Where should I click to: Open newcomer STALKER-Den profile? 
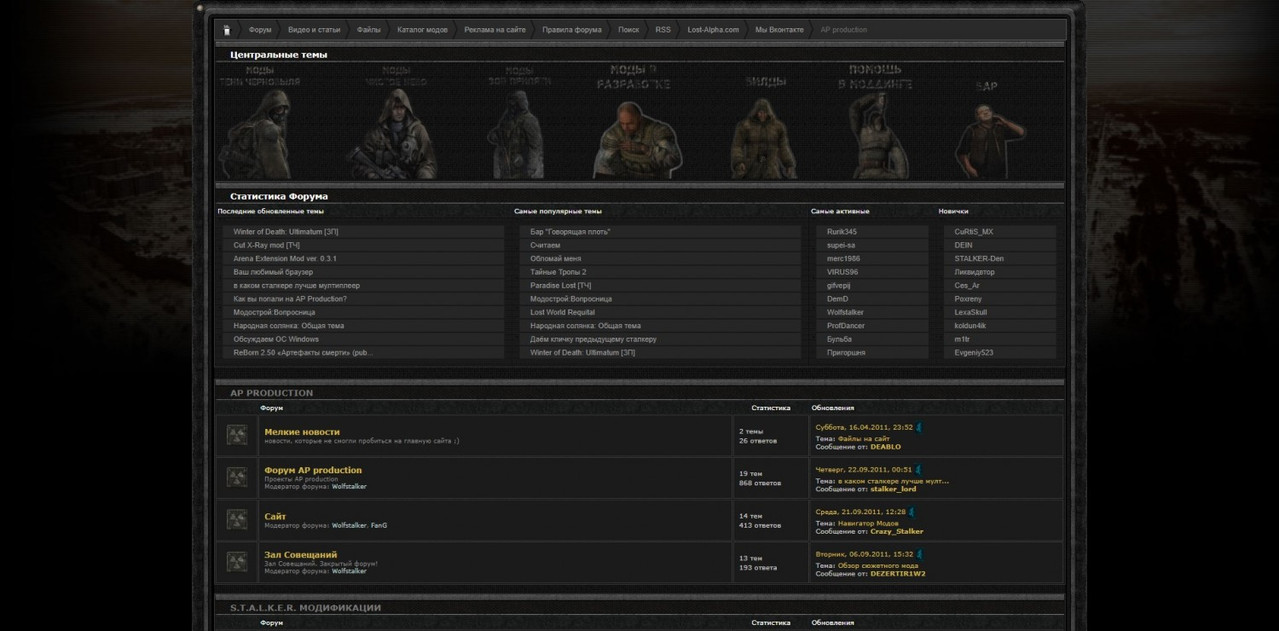pyautogui.click(x=979, y=258)
